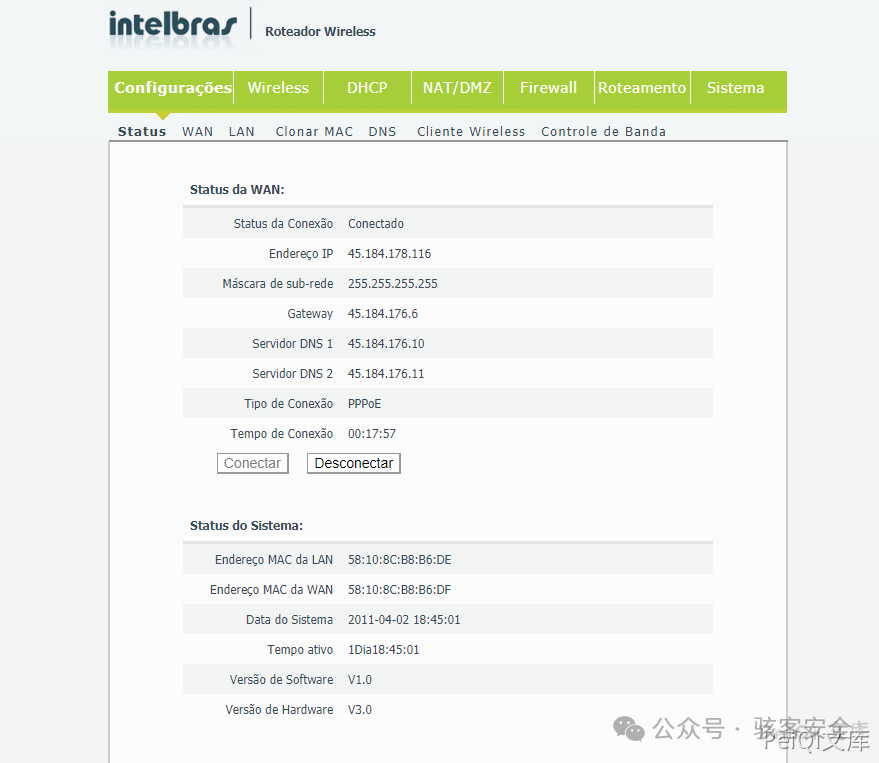Click the Intelbras logo

click(173, 25)
